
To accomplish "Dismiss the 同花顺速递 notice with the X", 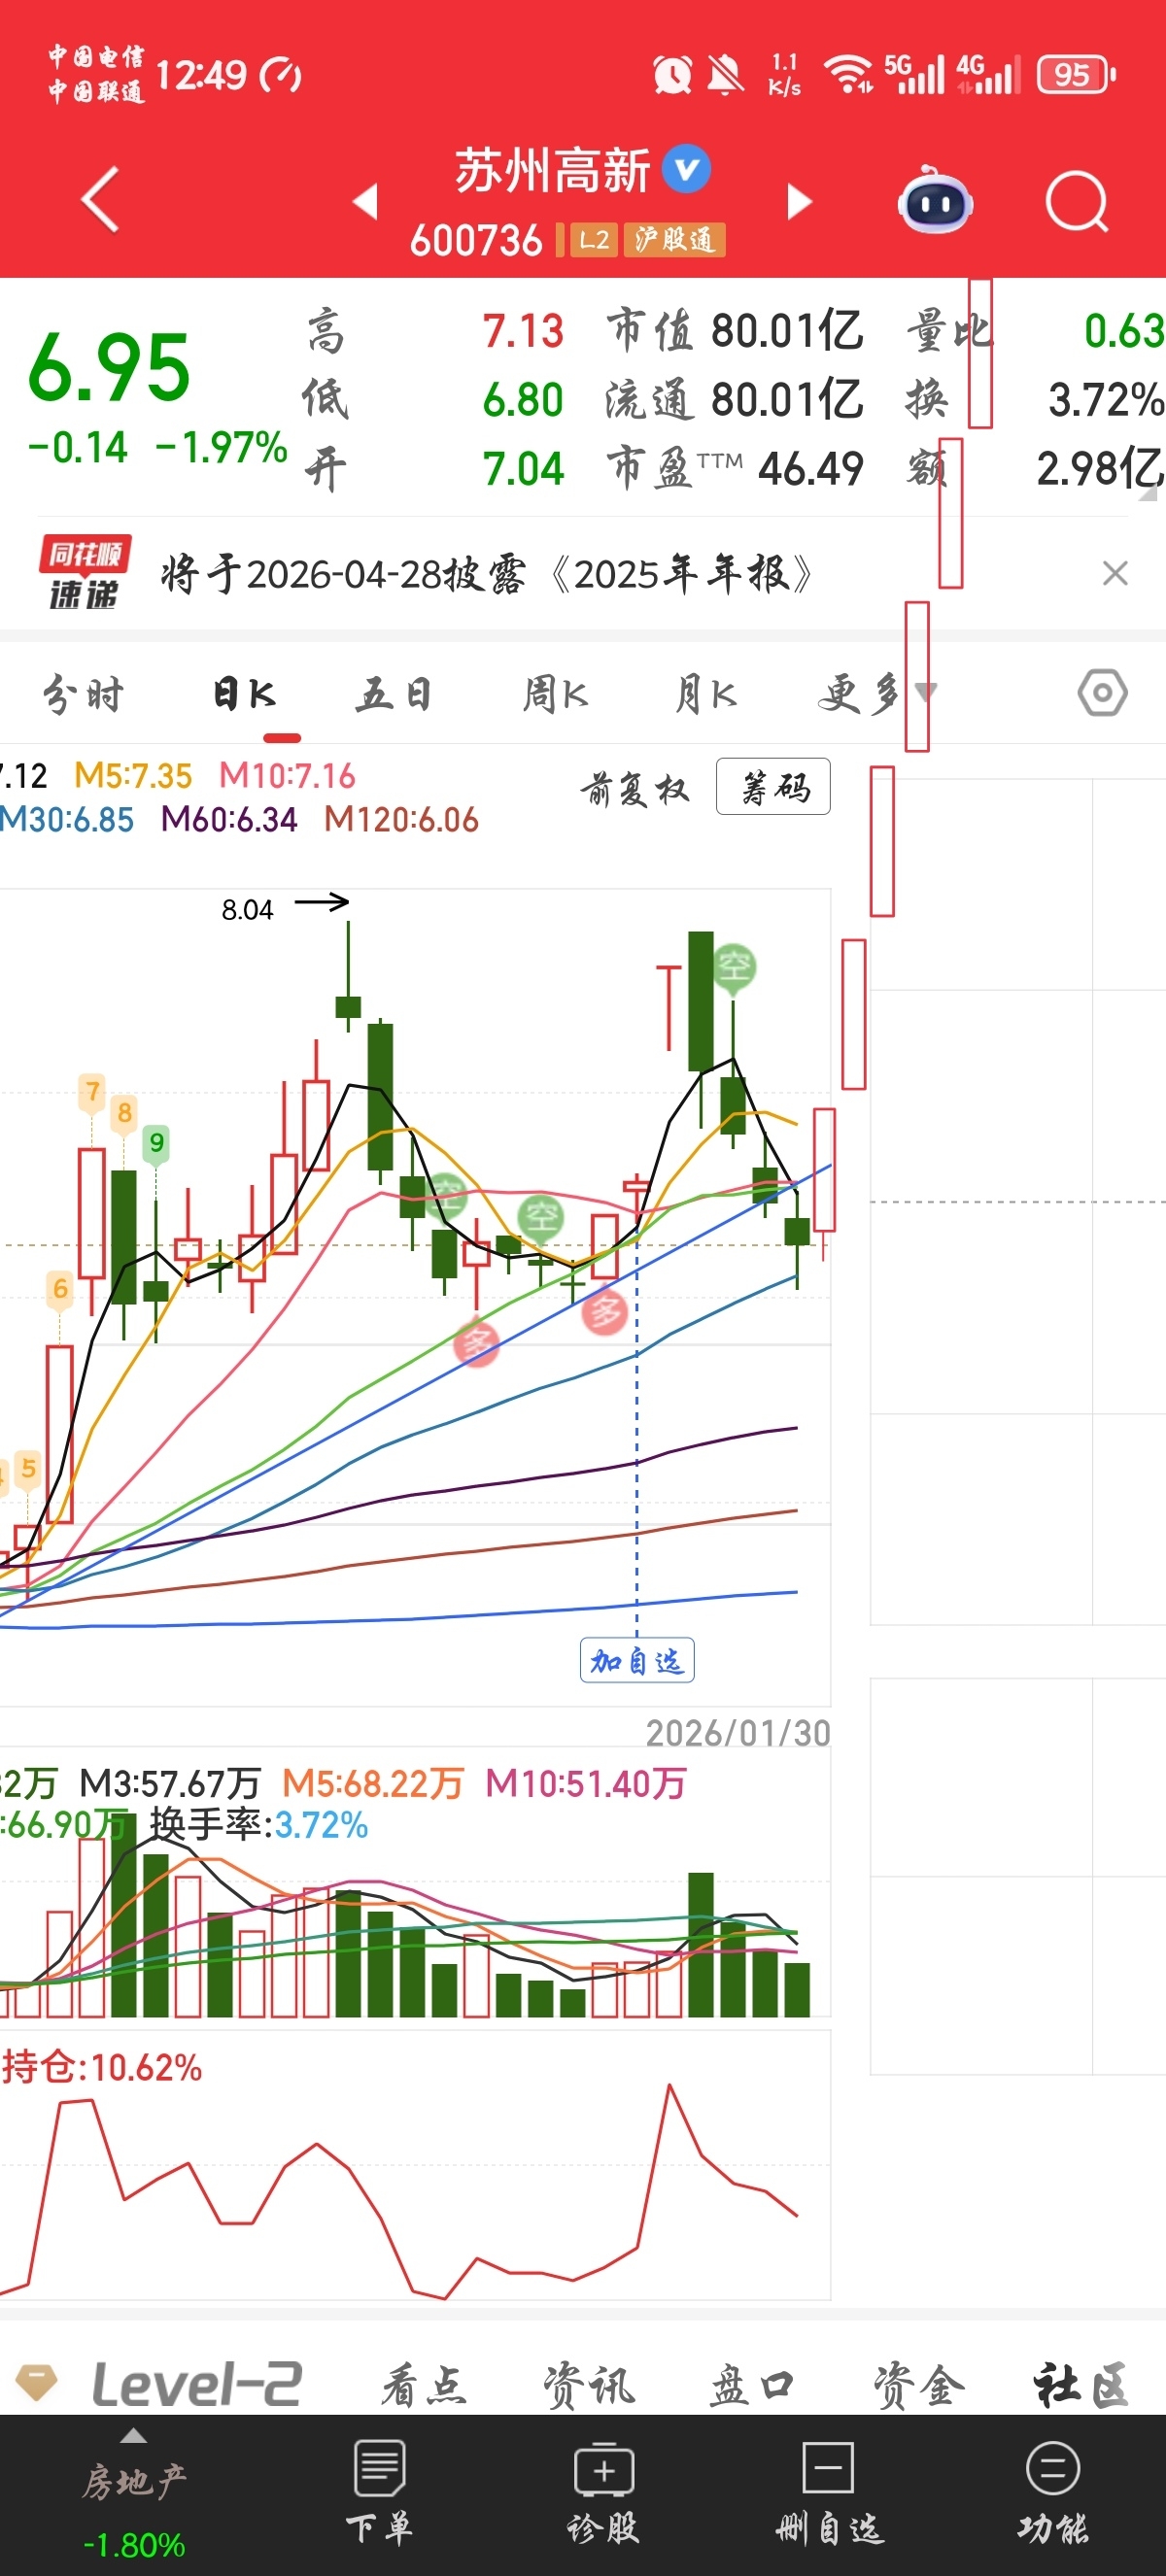I will click(x=1115, y=573).
